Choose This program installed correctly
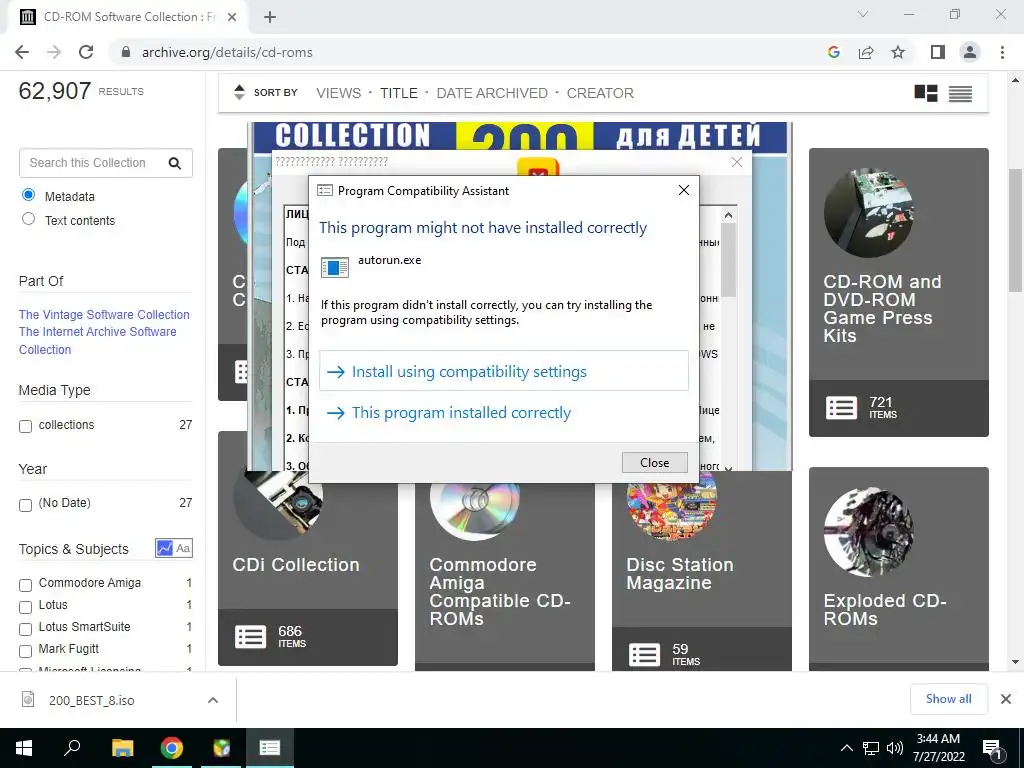 pyautogui.click(x=504, y=412)
